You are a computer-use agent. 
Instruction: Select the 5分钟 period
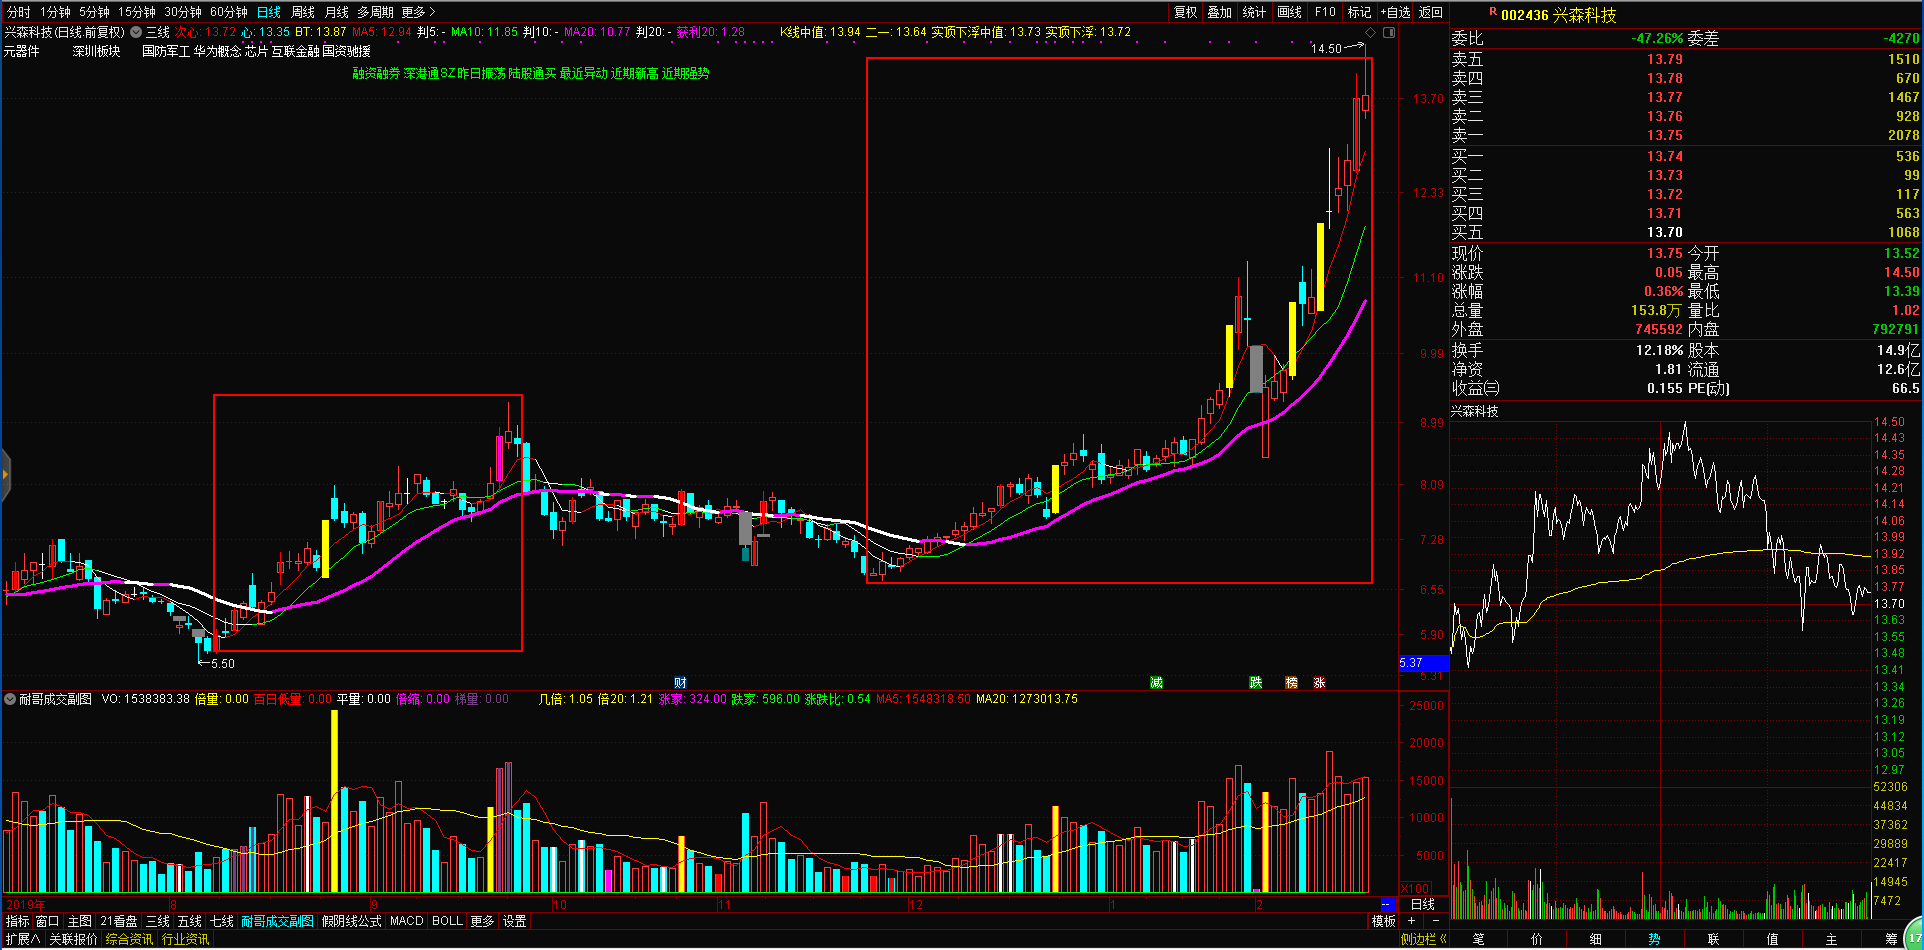pos(94,12)
